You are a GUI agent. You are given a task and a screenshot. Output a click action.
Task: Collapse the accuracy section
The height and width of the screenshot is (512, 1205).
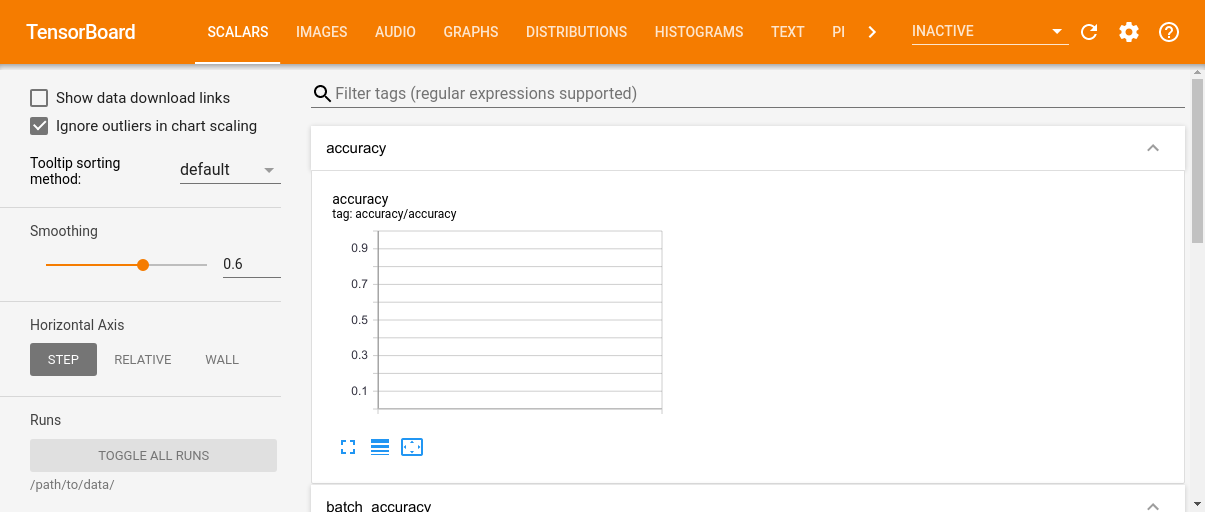click(x=1152, y=148)
